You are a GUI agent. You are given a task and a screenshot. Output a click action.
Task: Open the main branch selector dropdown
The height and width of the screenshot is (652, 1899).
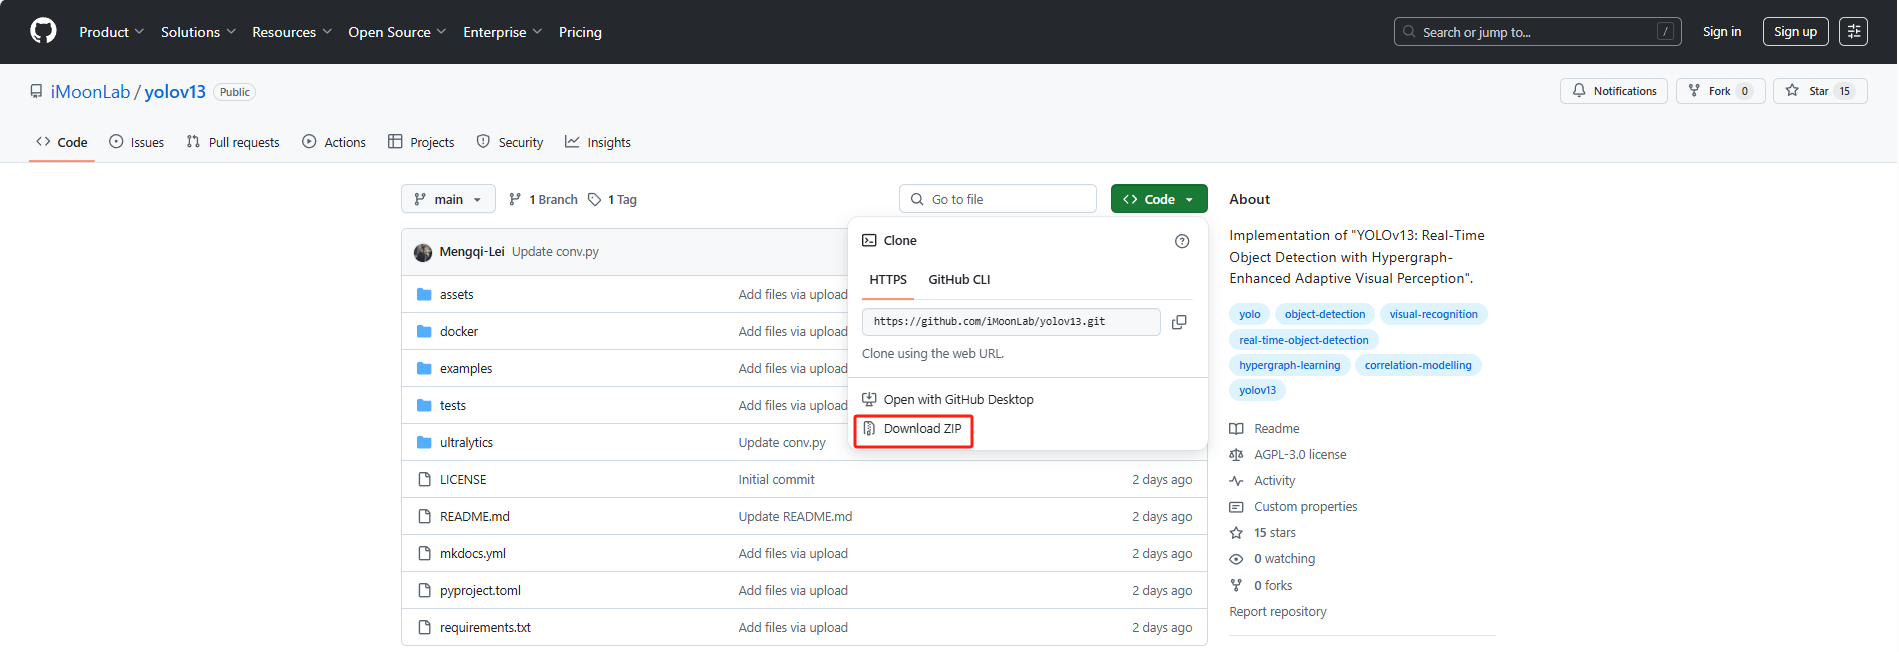pyautogui.click(x=448, y=199)
